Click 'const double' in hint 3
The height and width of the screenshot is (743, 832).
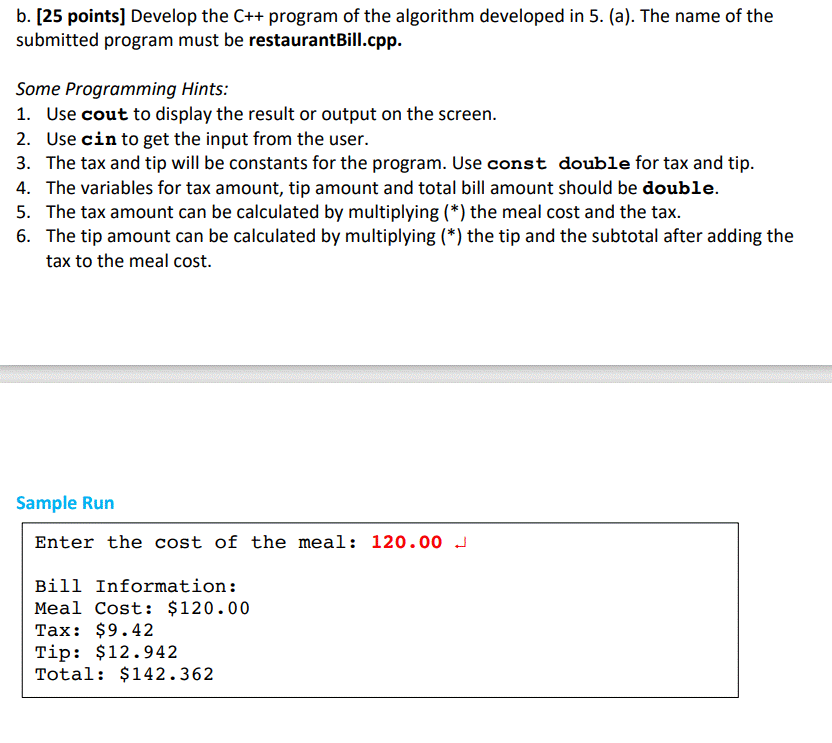pos(559,163)
